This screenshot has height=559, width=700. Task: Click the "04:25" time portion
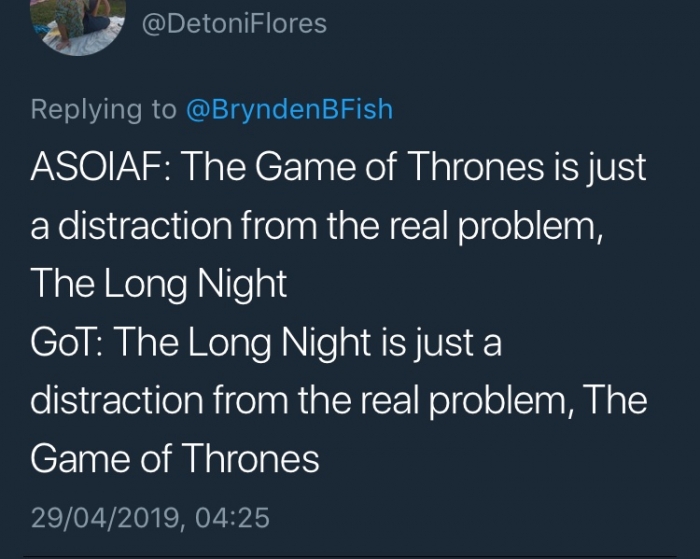[232, 518]
